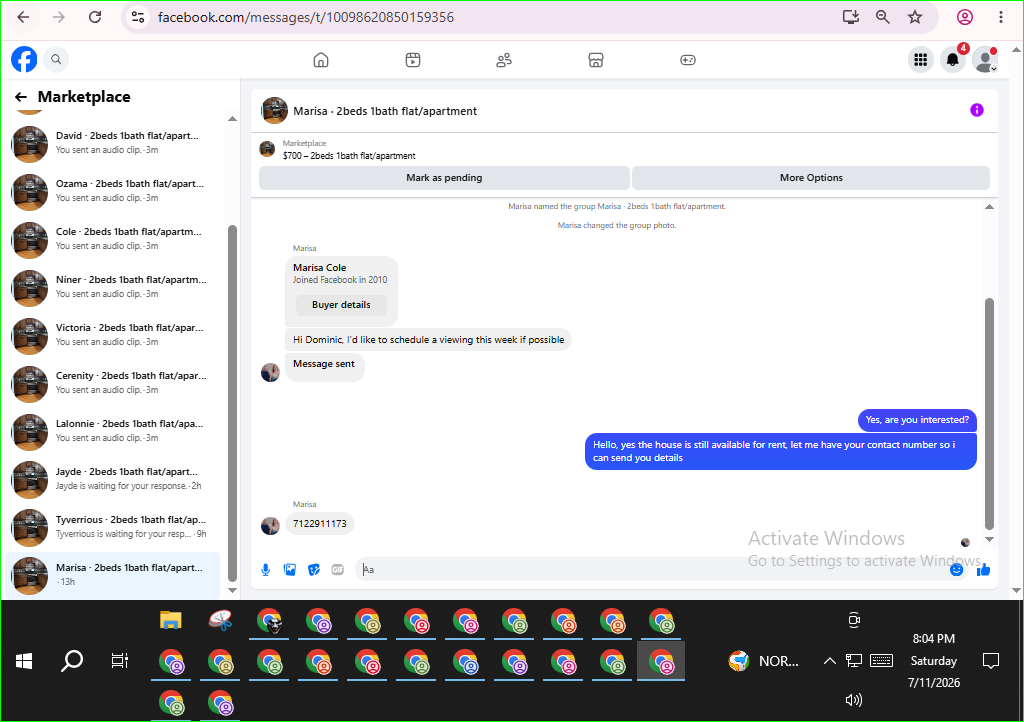Open Cerenity 2beds 1bath conversation
The width and height of the screenshot is (1024, 722).
[114, 383]
